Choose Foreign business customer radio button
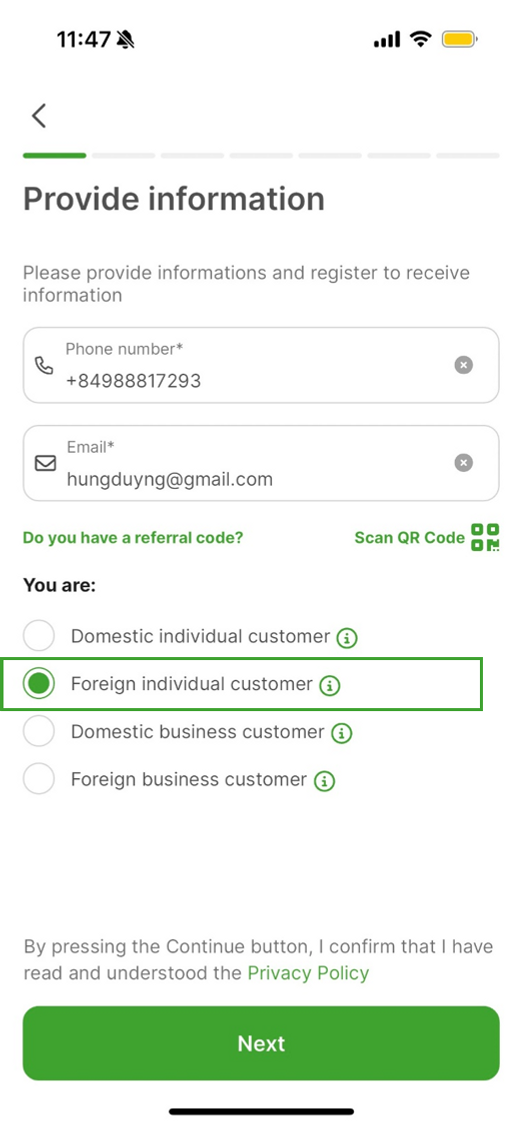The width and height of the screenshot is (520, 1125). tap(39, 779)
